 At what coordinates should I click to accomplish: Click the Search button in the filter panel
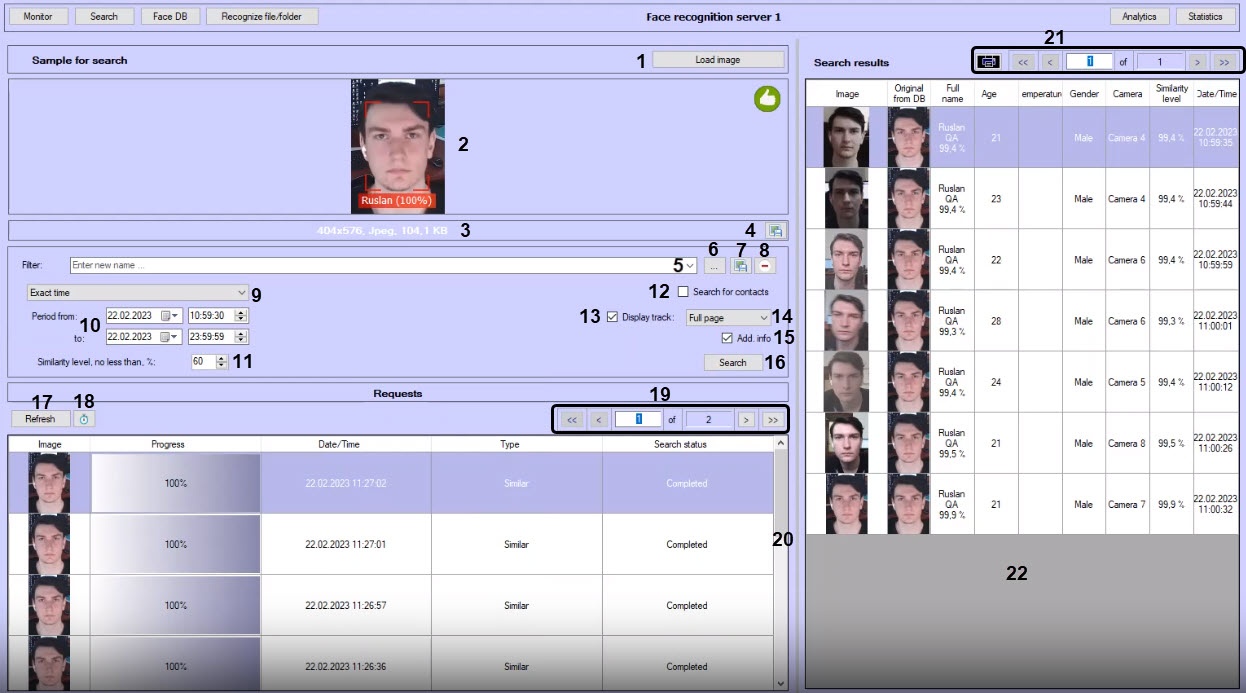coord(733,363)
